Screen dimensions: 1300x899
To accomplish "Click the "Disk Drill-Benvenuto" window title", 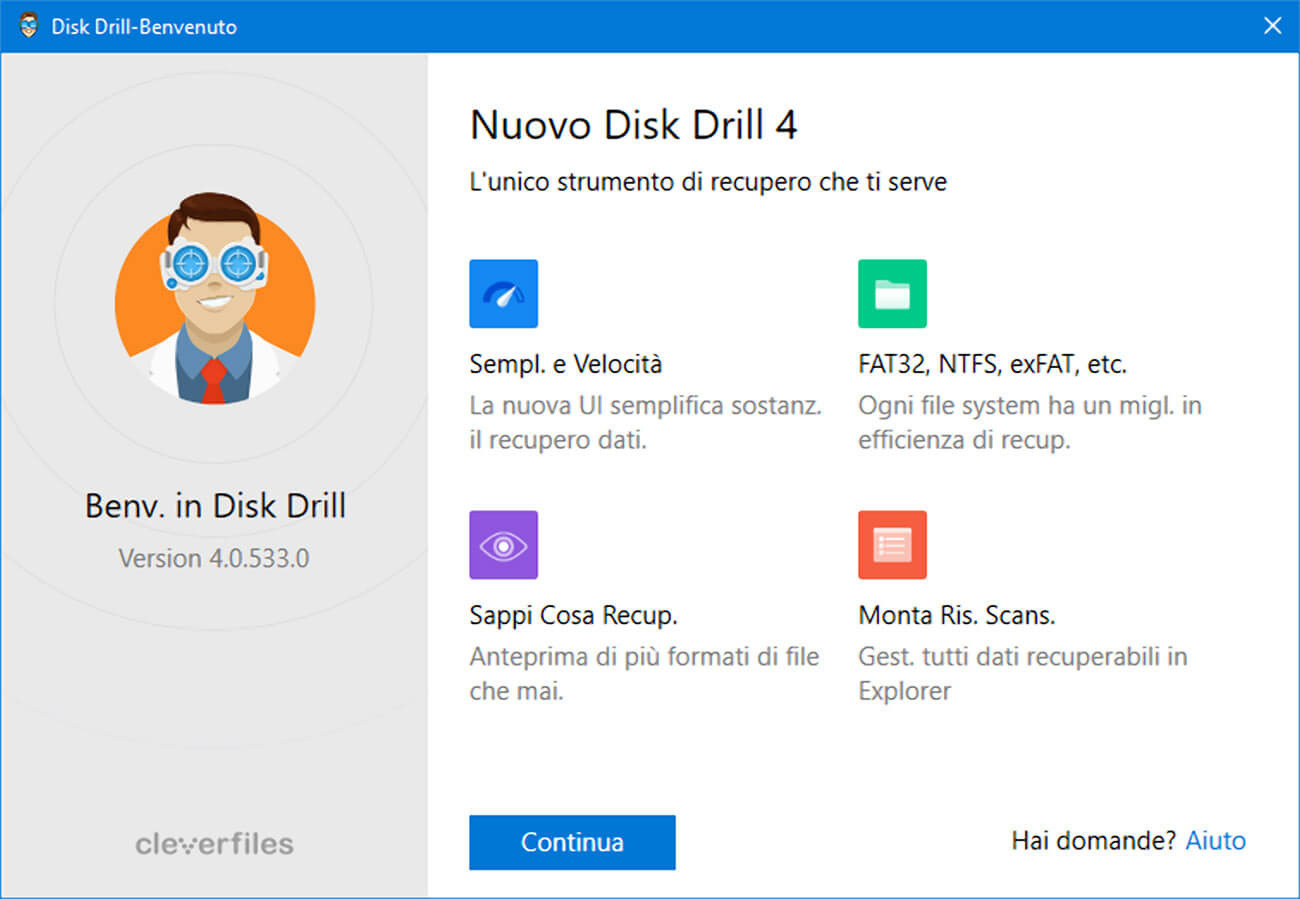I will pos(144,27).
